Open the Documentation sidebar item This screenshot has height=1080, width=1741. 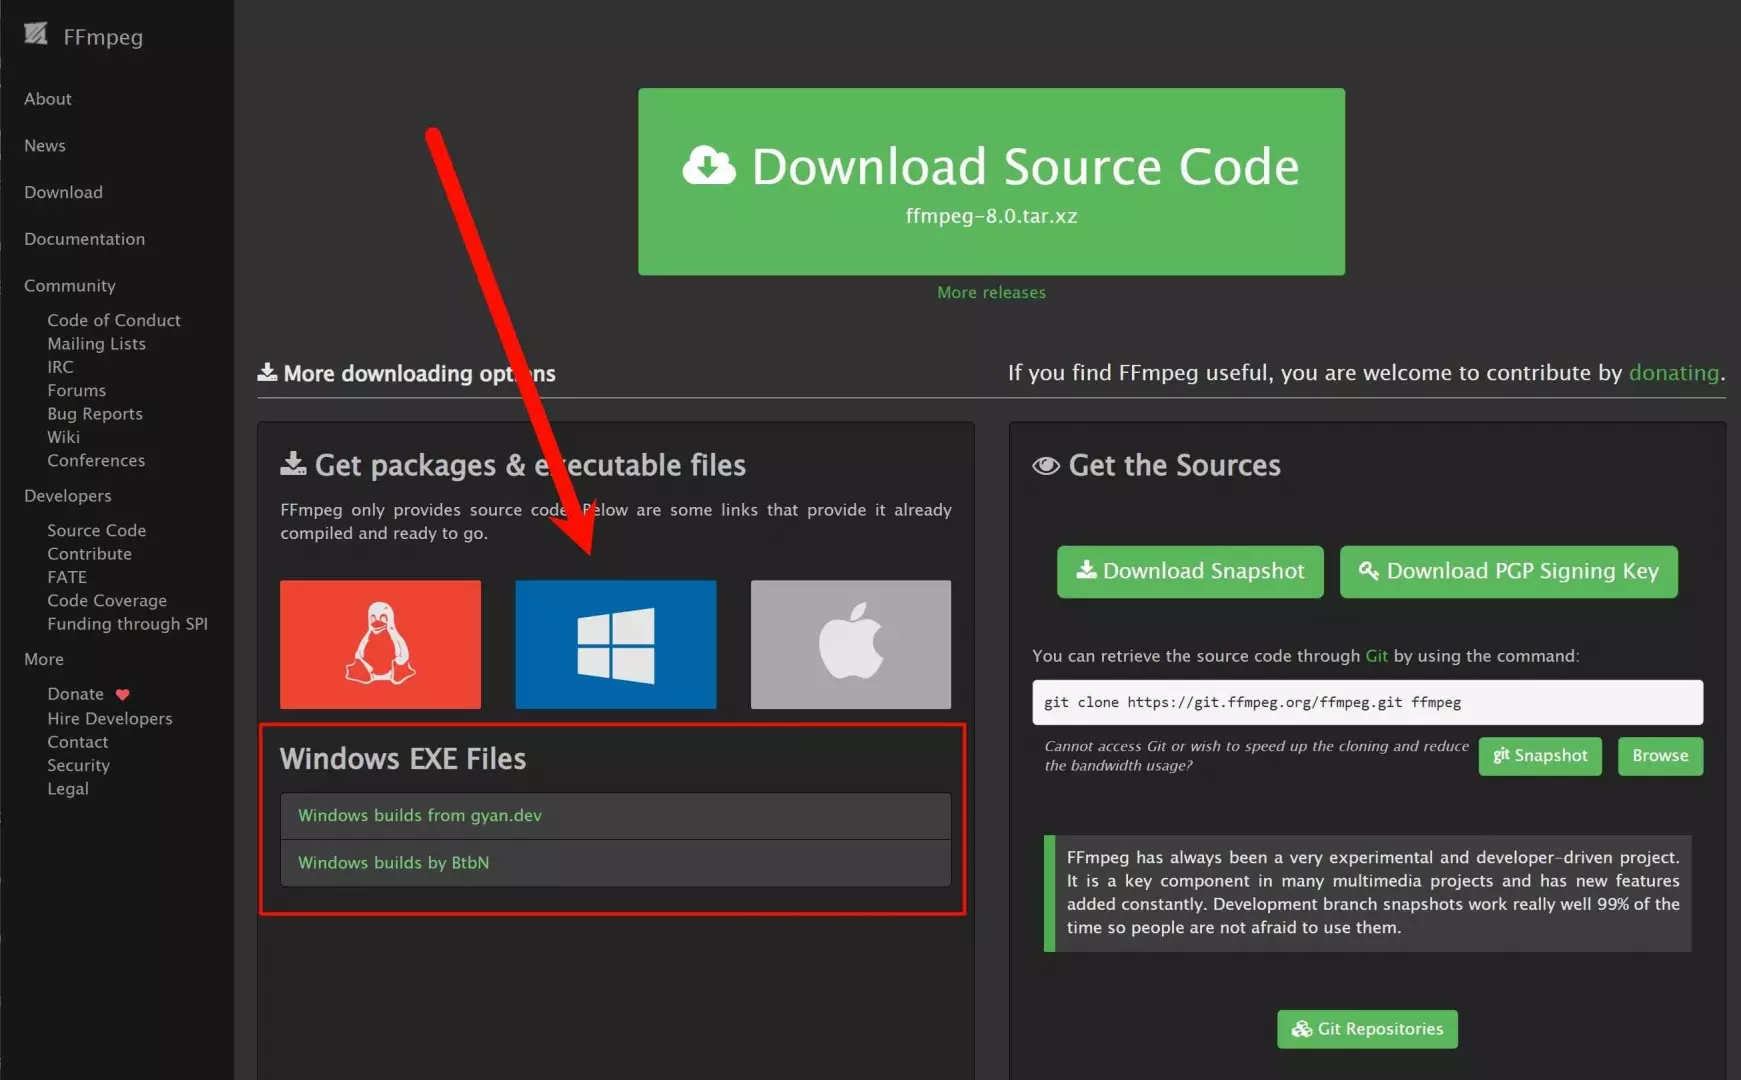[84, 239]
